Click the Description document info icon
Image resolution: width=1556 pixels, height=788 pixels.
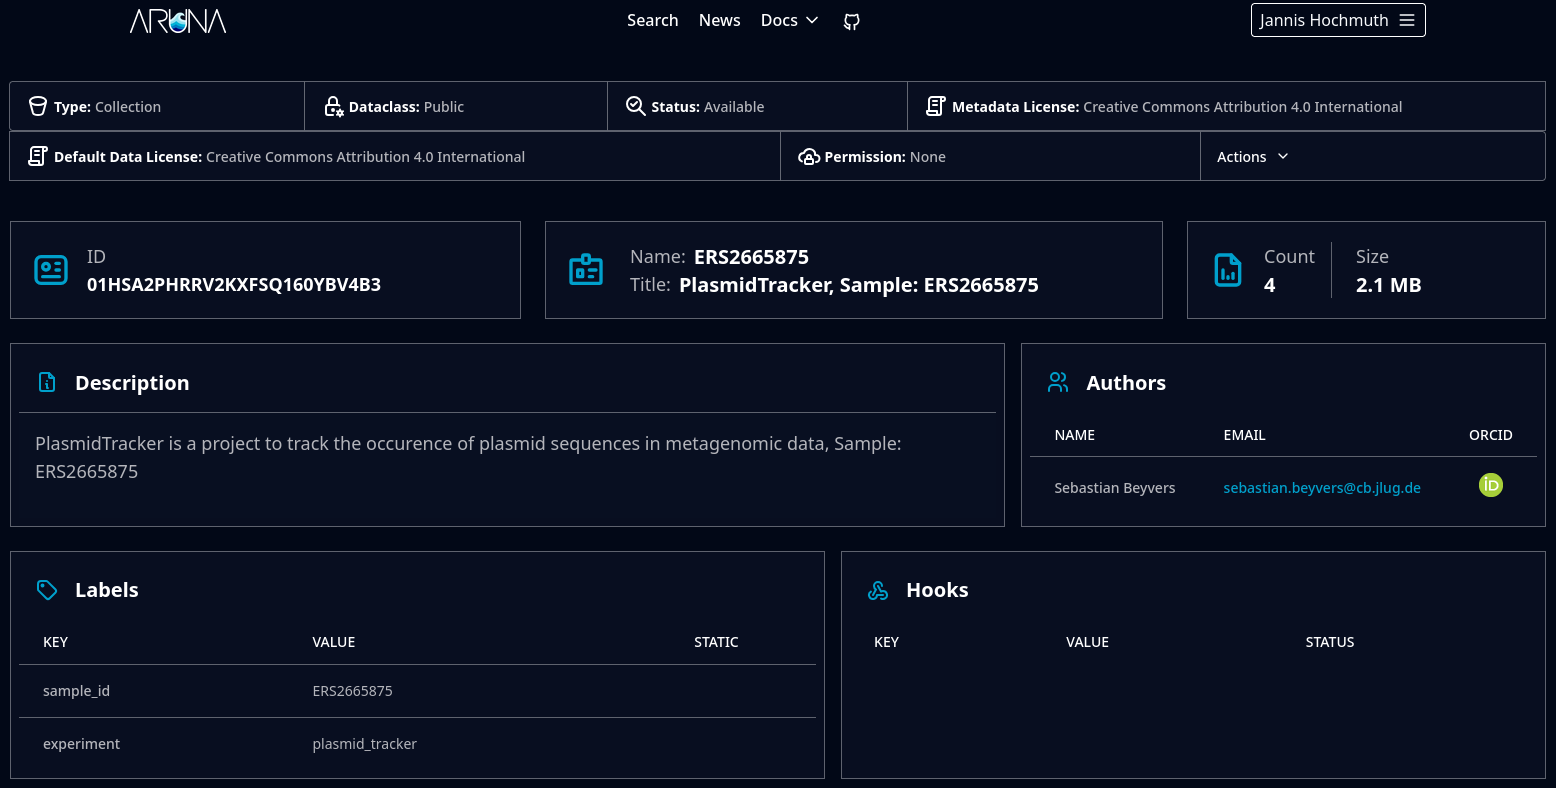tap(47, 382)
